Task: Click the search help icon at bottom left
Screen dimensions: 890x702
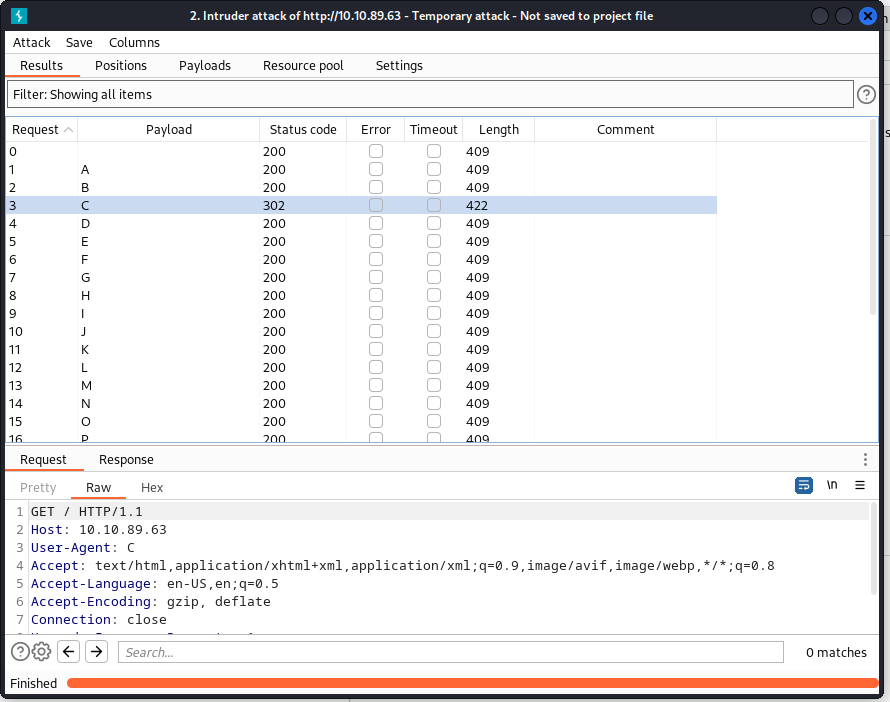Action: click(20, 652)
